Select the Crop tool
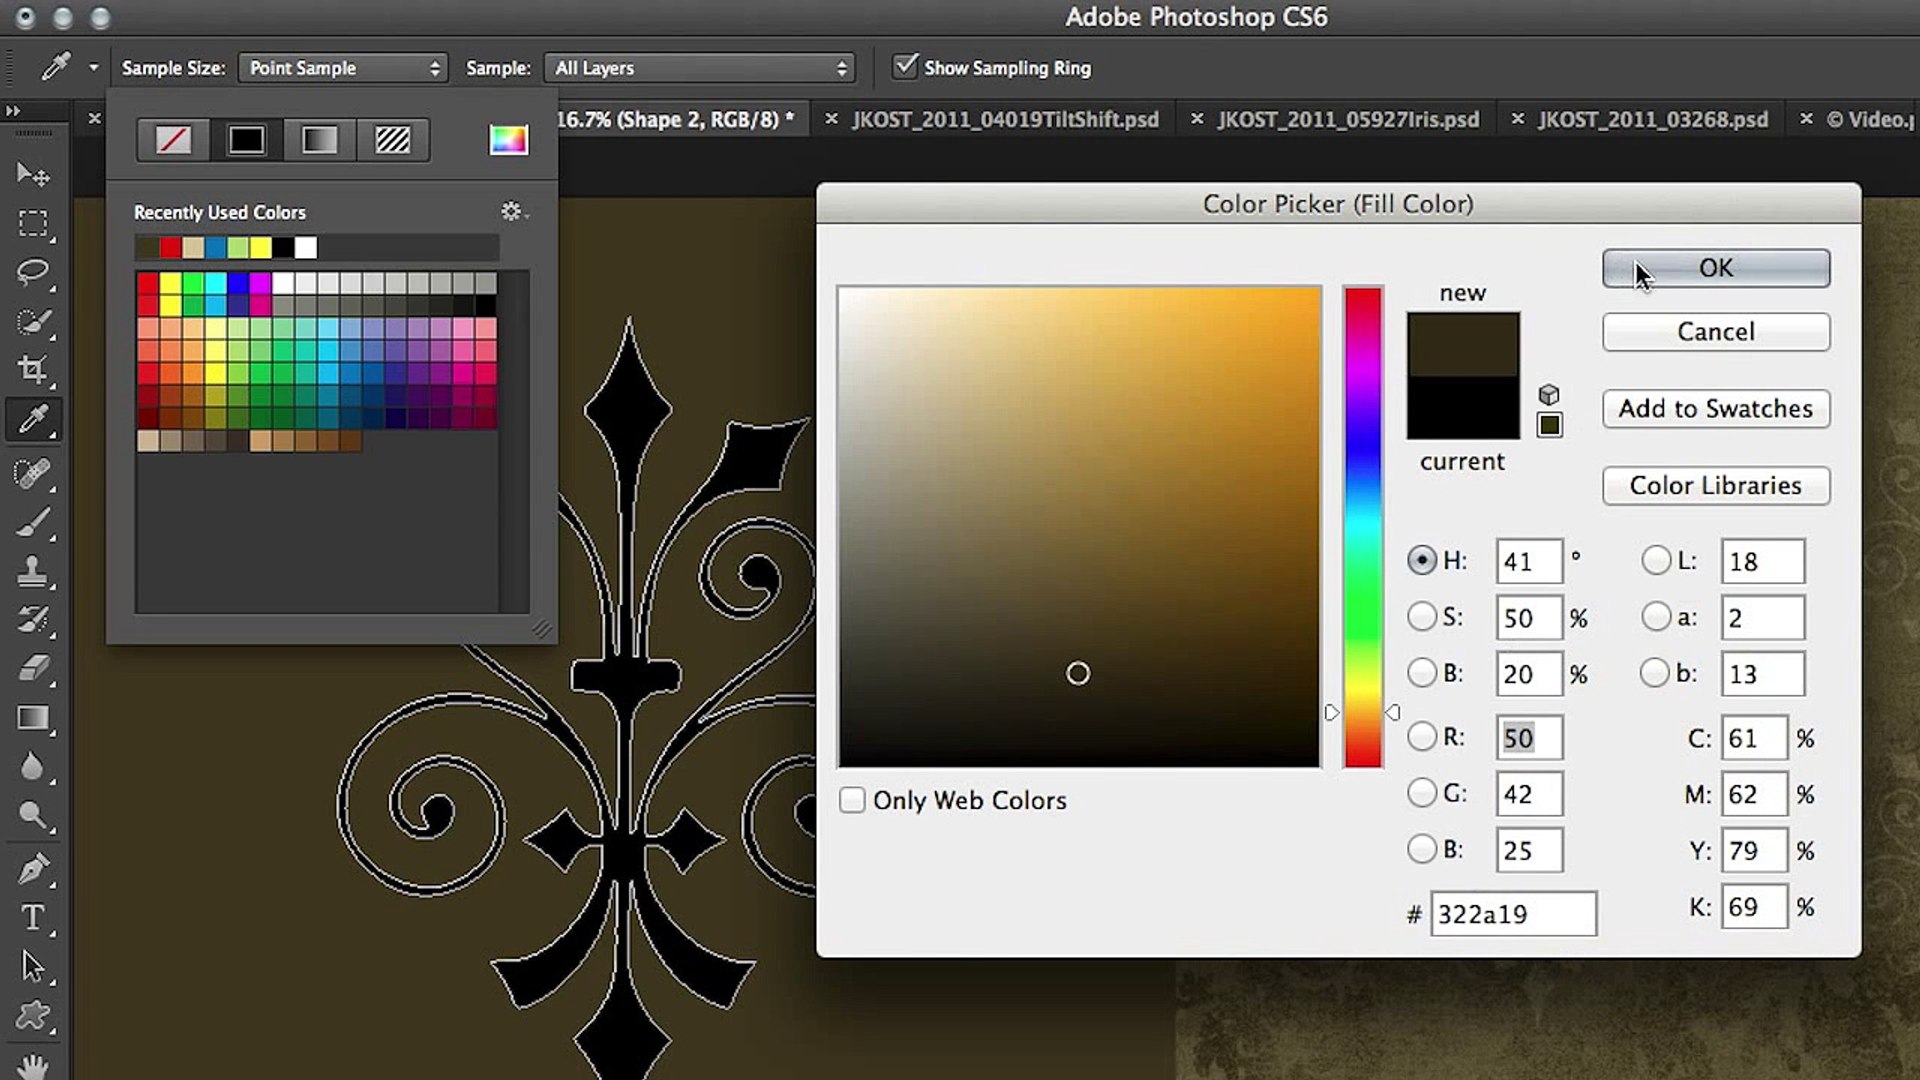The image size is (1920, 1080). (x=32, y=370)
